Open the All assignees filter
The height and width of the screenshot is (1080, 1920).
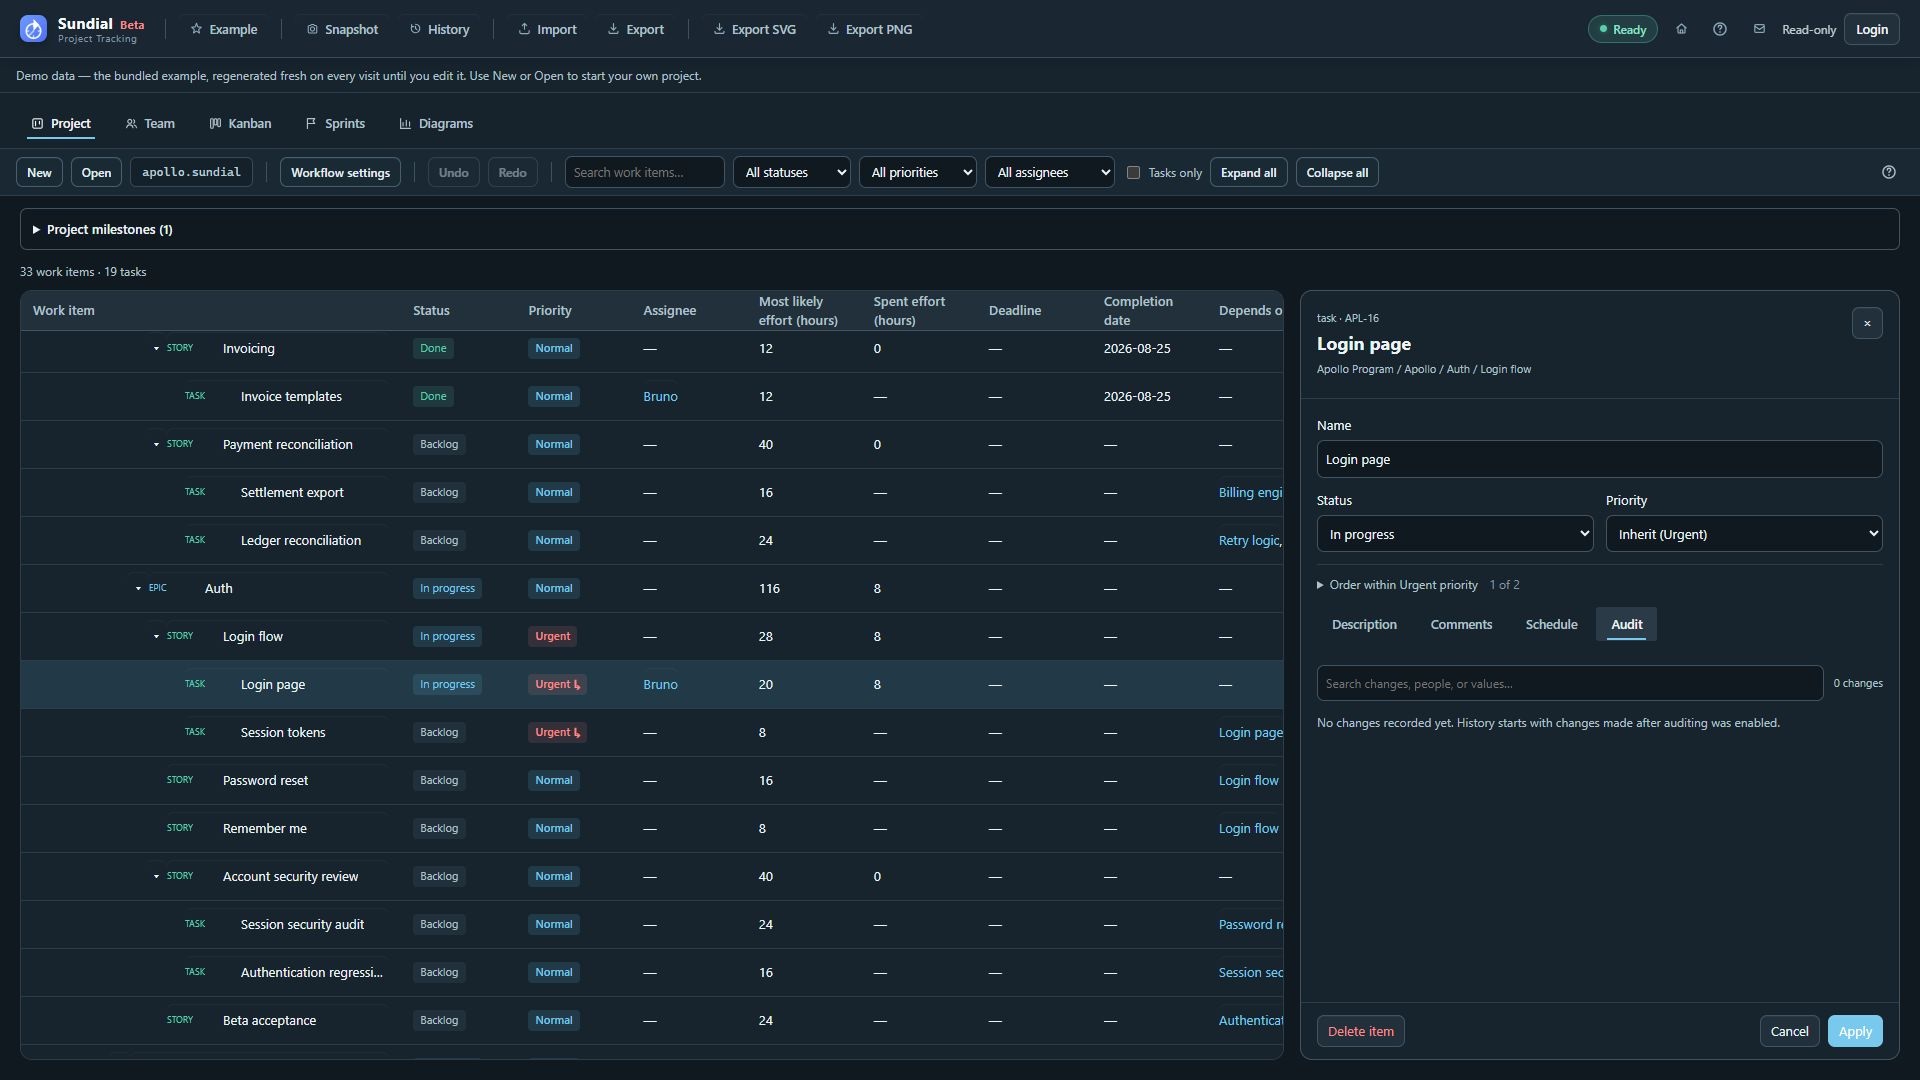1050,172
